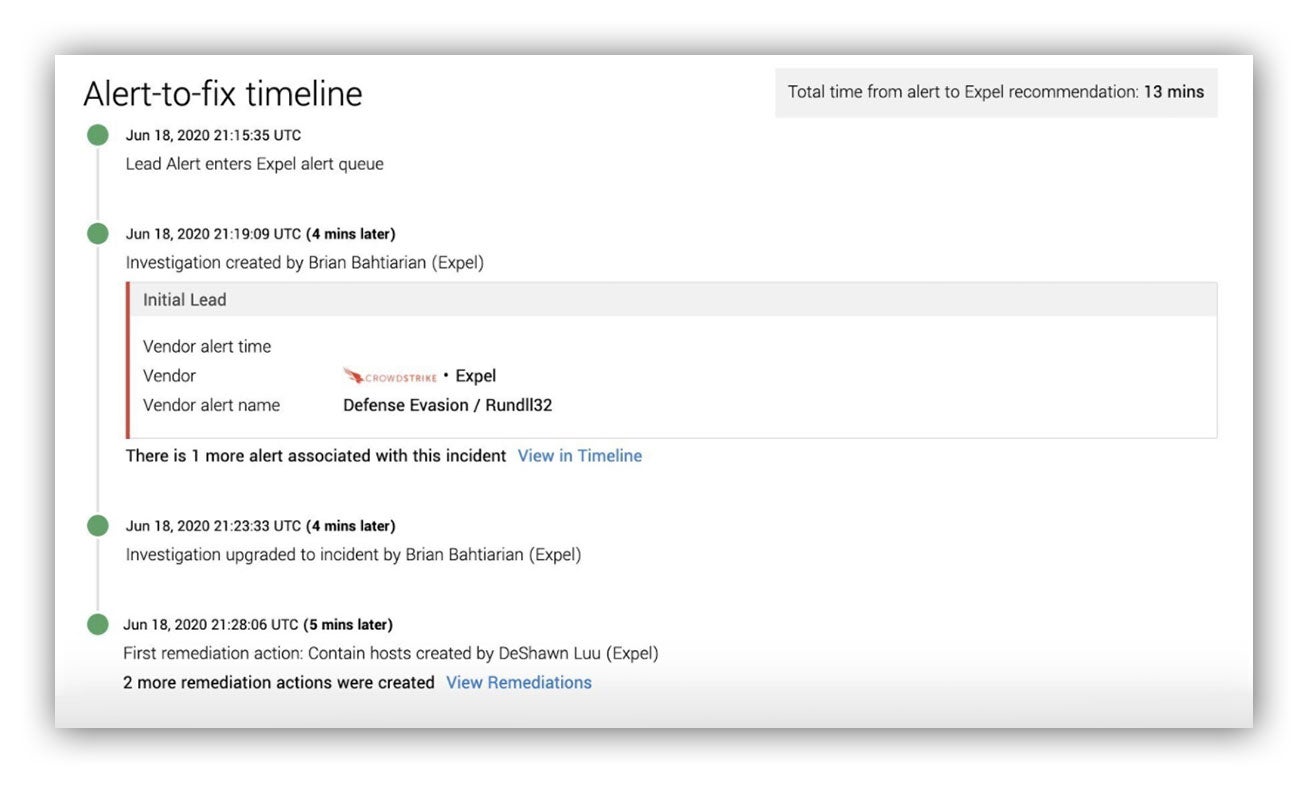The image size is (1308, 787).
Task: Click the 'Vendor alert time' label
Action: pos(207,347)
